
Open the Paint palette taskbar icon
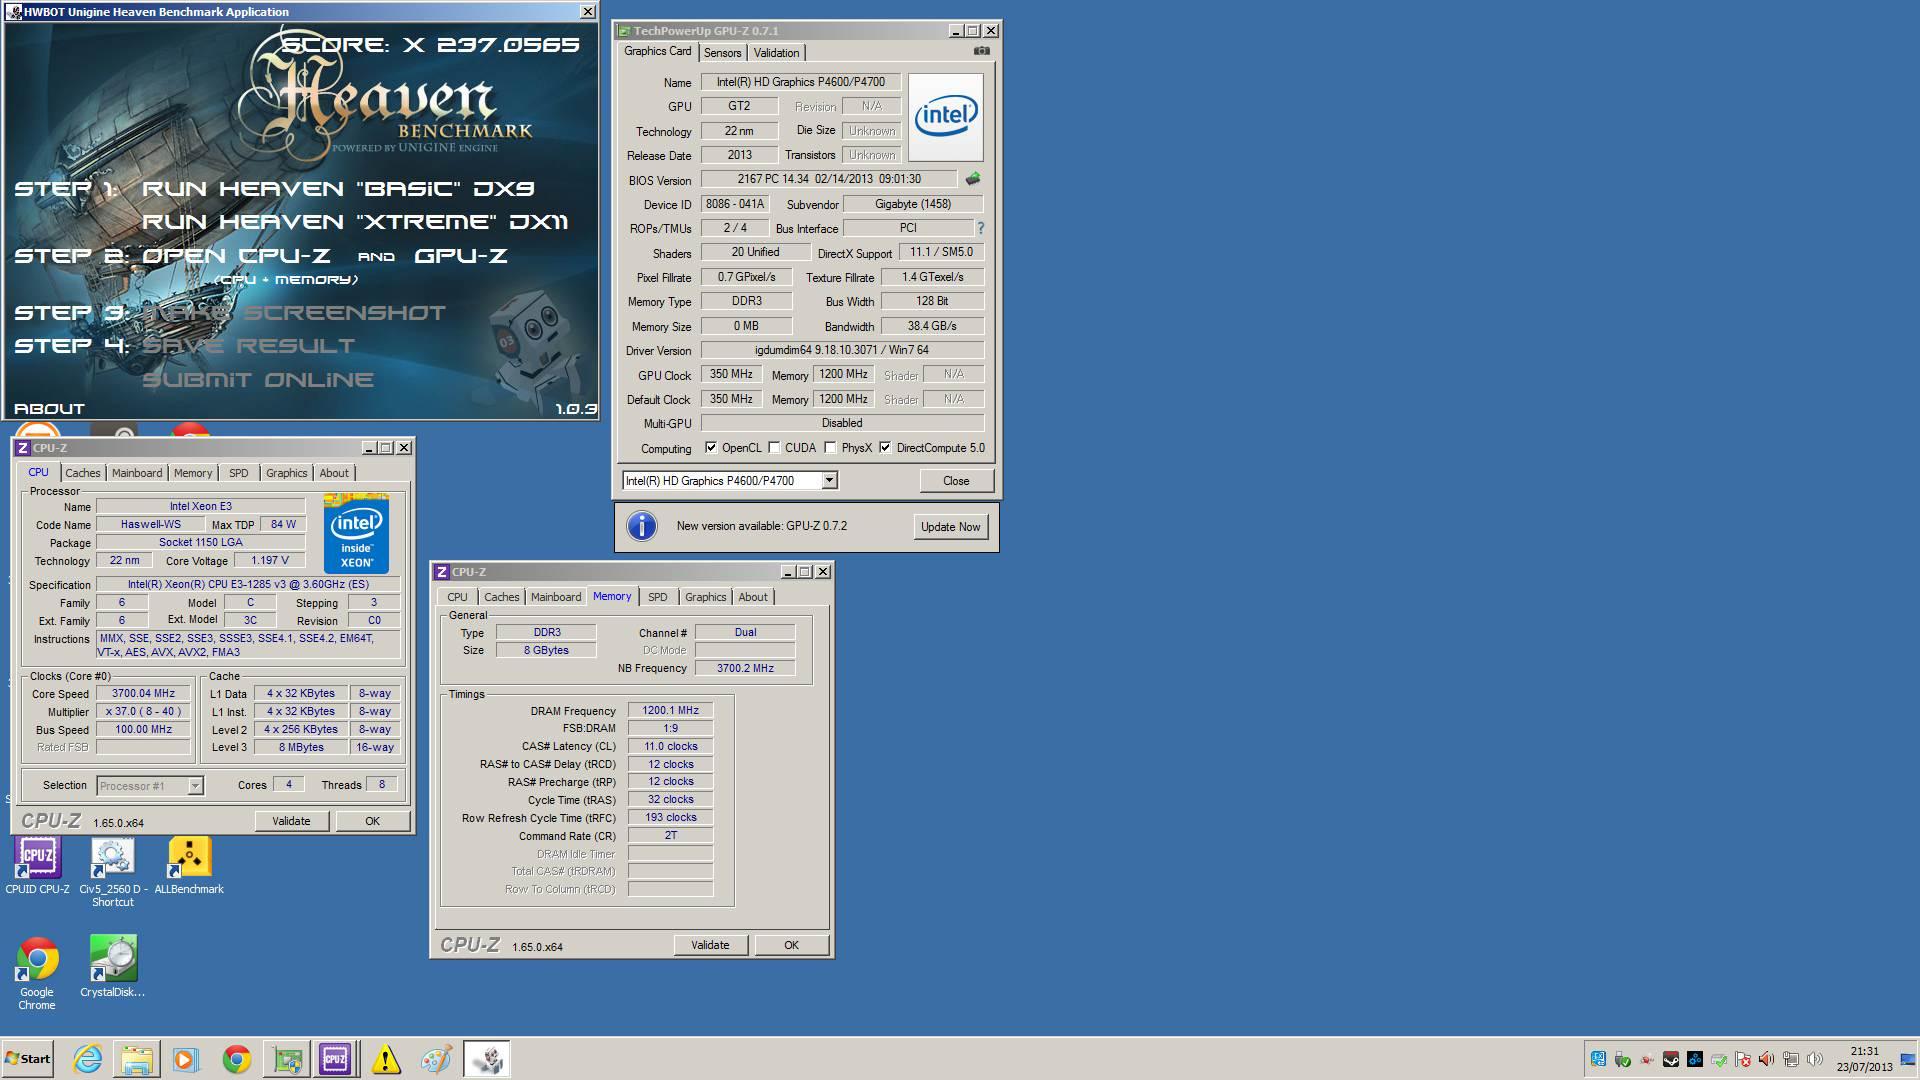coord(435,1059)
